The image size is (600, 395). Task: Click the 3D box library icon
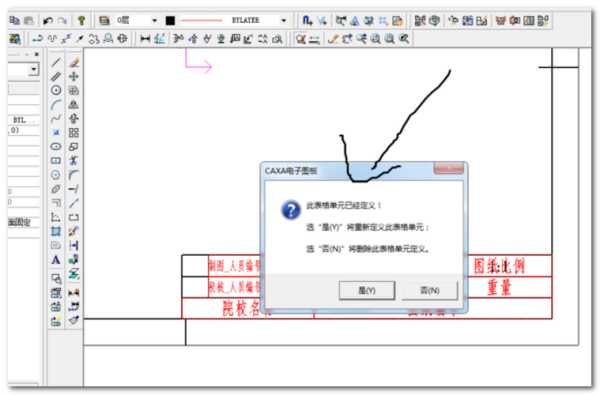tap(434, 20)
